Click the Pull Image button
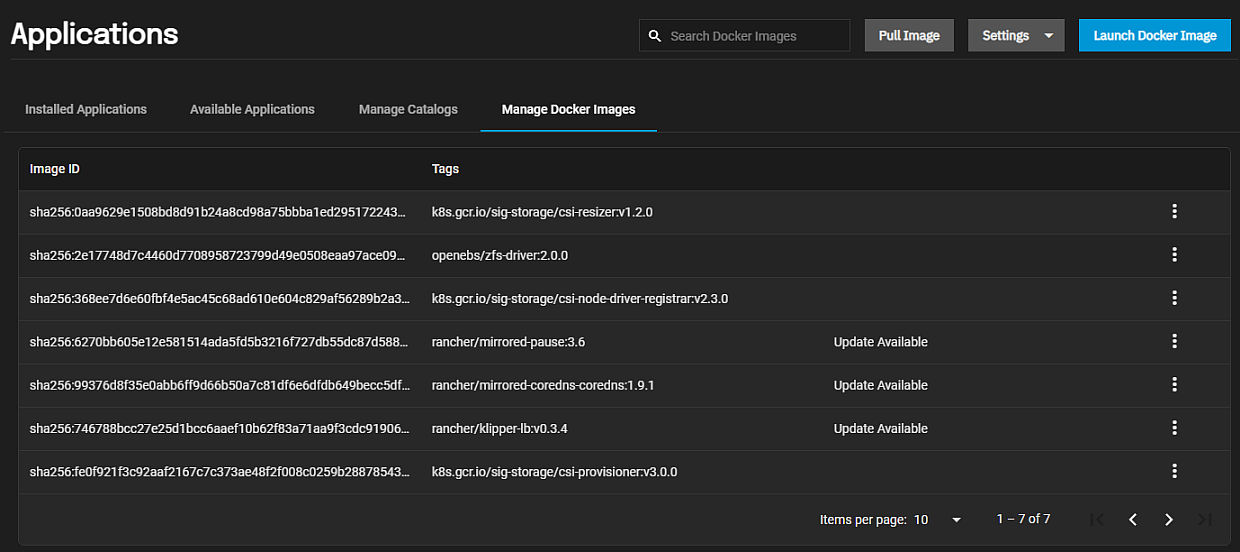 [908, 36]
